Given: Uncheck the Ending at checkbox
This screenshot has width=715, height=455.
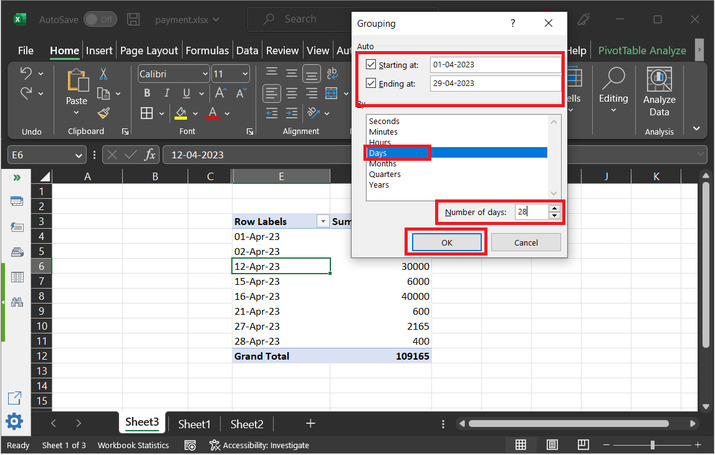Looking at the screenshot, I should click(372, 84).
